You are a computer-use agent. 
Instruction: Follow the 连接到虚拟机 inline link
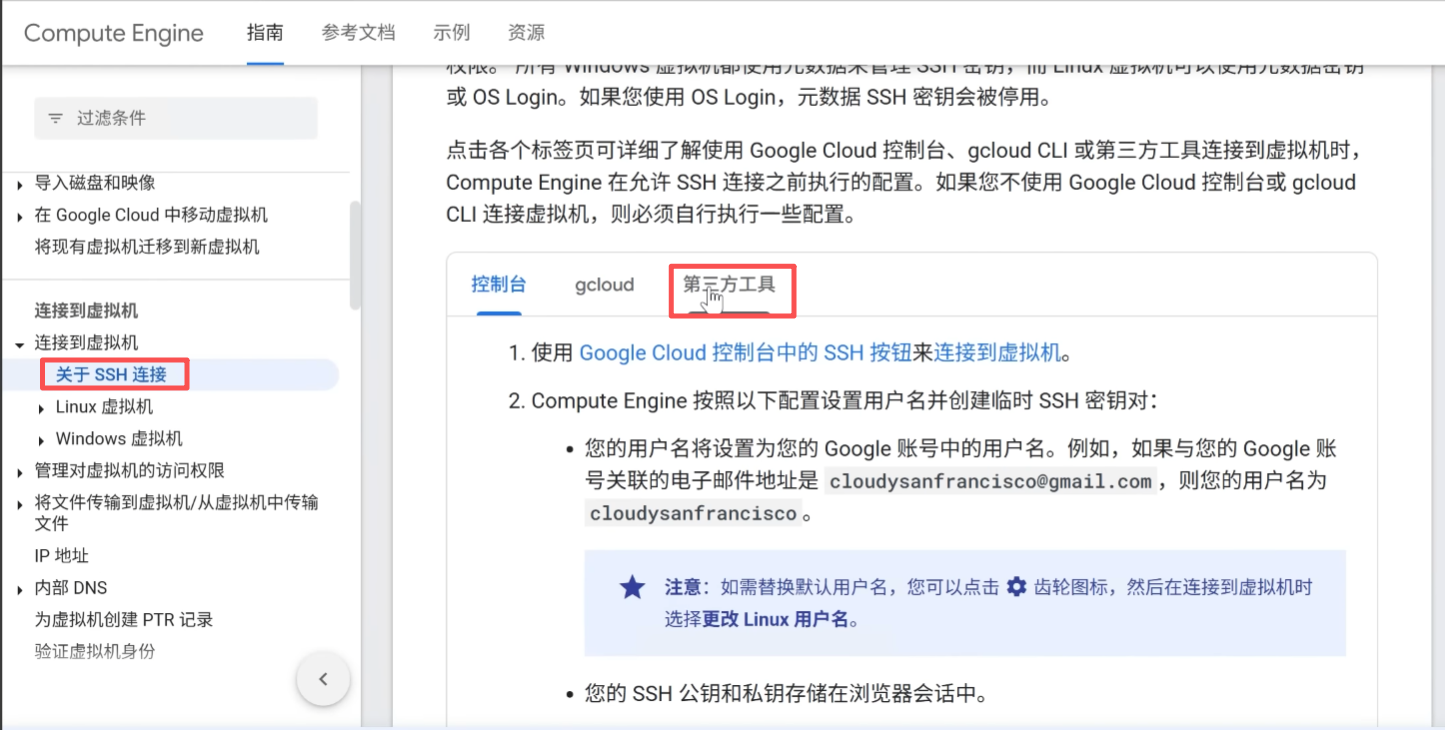click(x=996, y=353)
